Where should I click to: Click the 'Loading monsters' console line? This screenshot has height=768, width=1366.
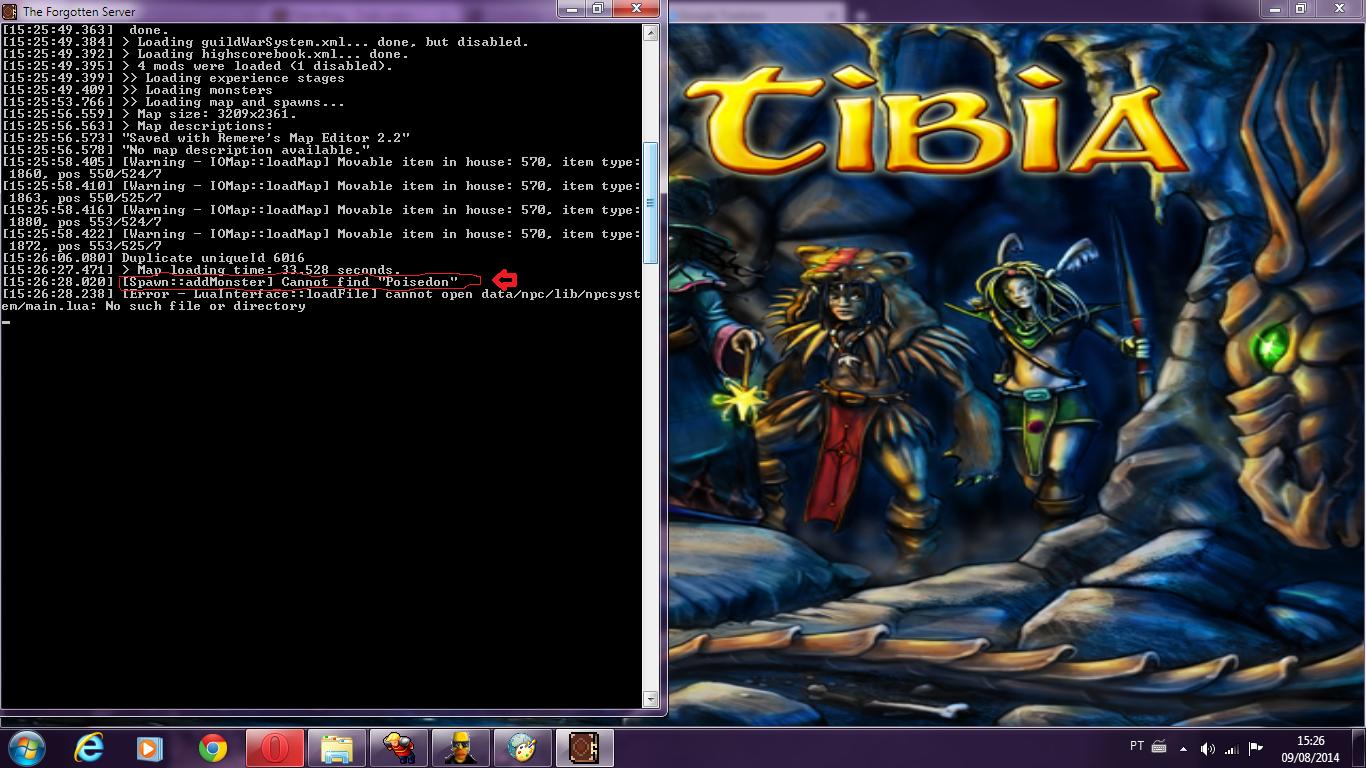137,90
